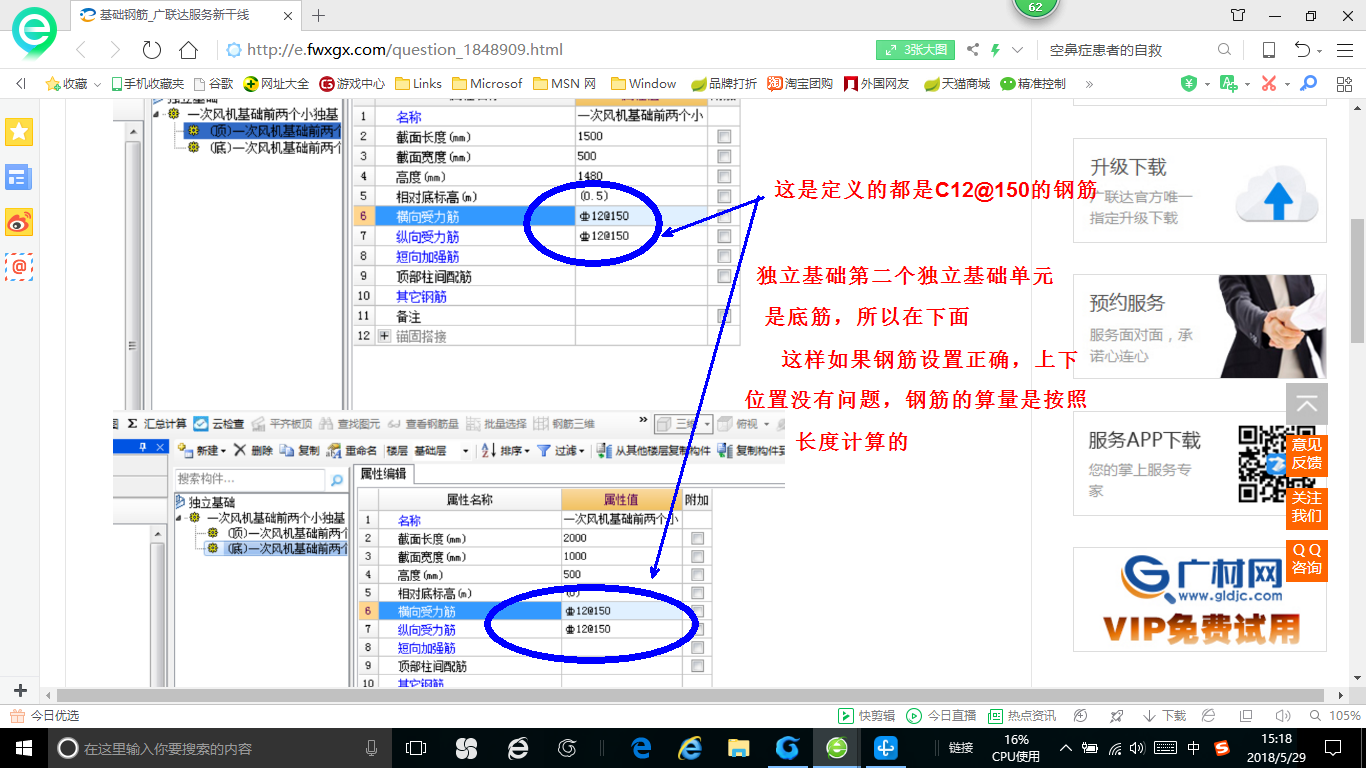Click the 关注我们 orange button
Image resolution: width=1366 pixels, height=768 pixels.
coord(1306,507)
